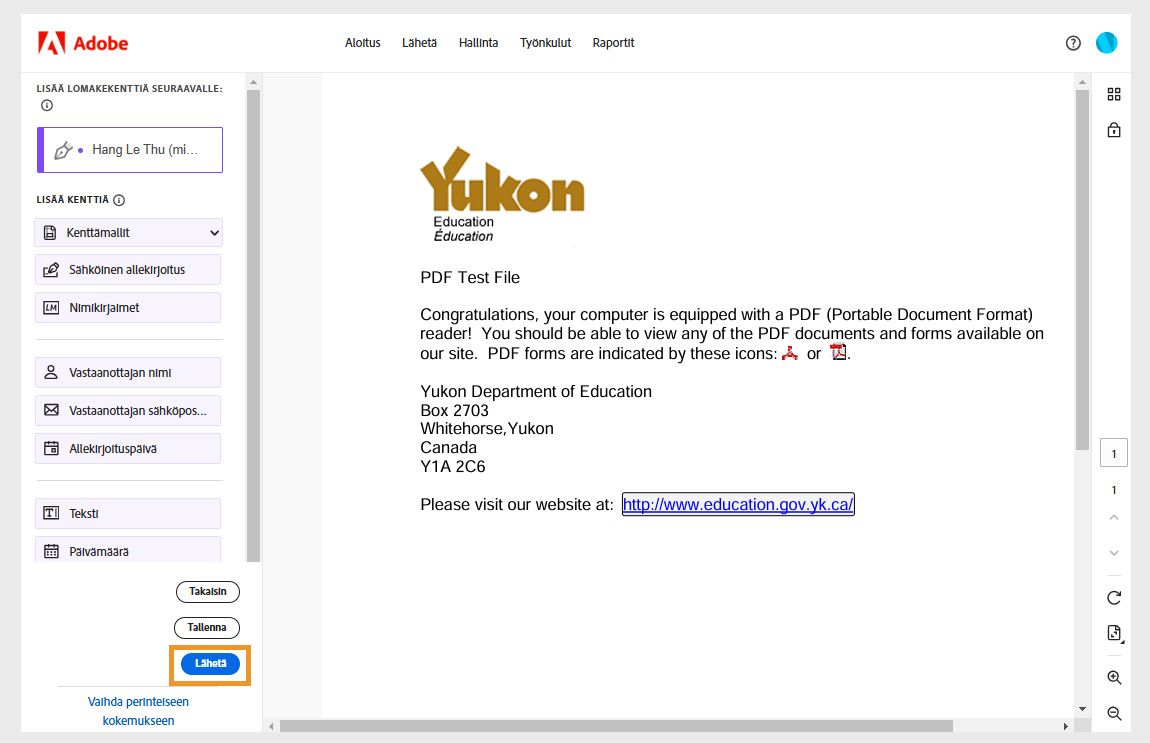Zoom in with magnifier plus icon
This screenshot has height=743, width=1150.
(x=1114, y=678)
